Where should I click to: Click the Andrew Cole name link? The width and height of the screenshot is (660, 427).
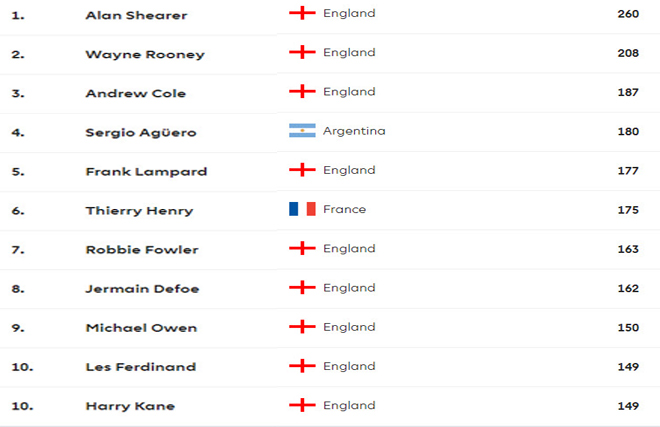136,93
